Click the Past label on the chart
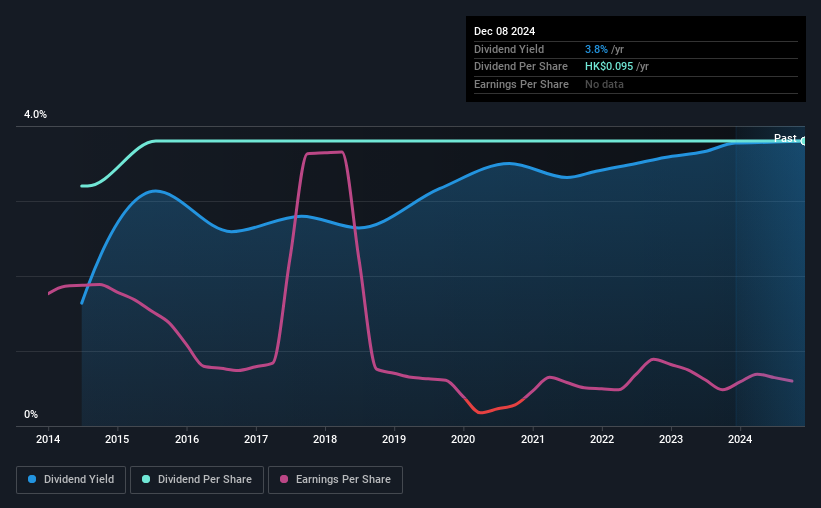 coord(785,138)
